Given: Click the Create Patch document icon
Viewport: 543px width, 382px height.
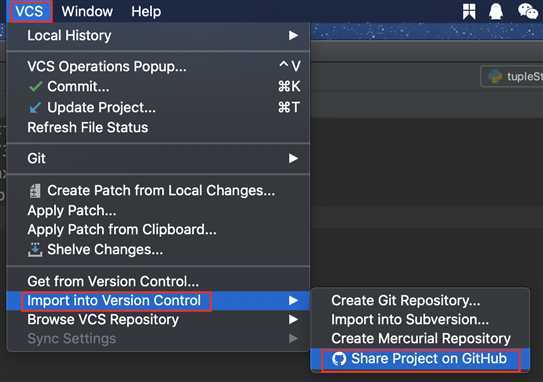Looking at the screenshot, I should point(35,191).
